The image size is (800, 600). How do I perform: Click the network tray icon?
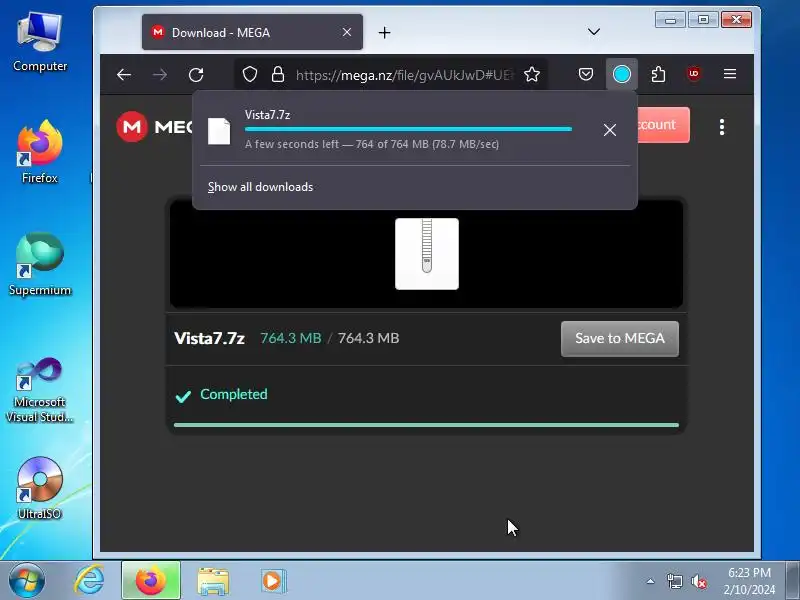coord(674,581)
